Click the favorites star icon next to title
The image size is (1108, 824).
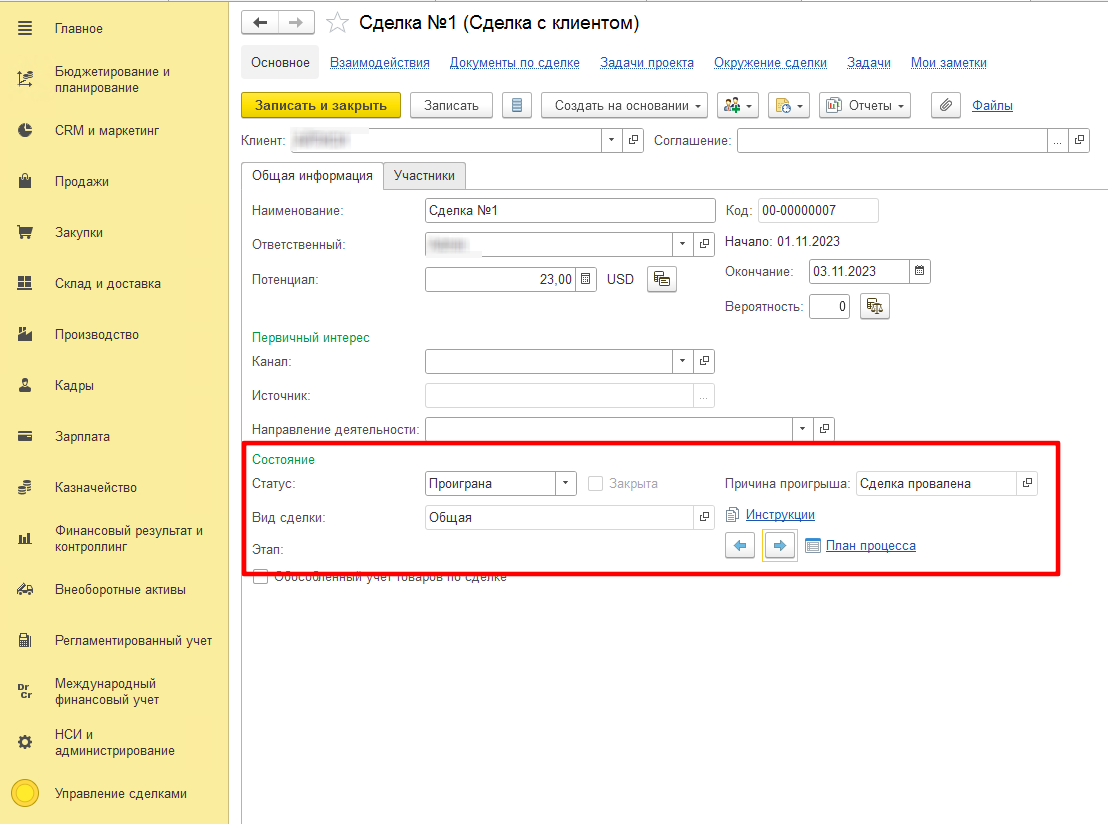click(x=338, y=22)
